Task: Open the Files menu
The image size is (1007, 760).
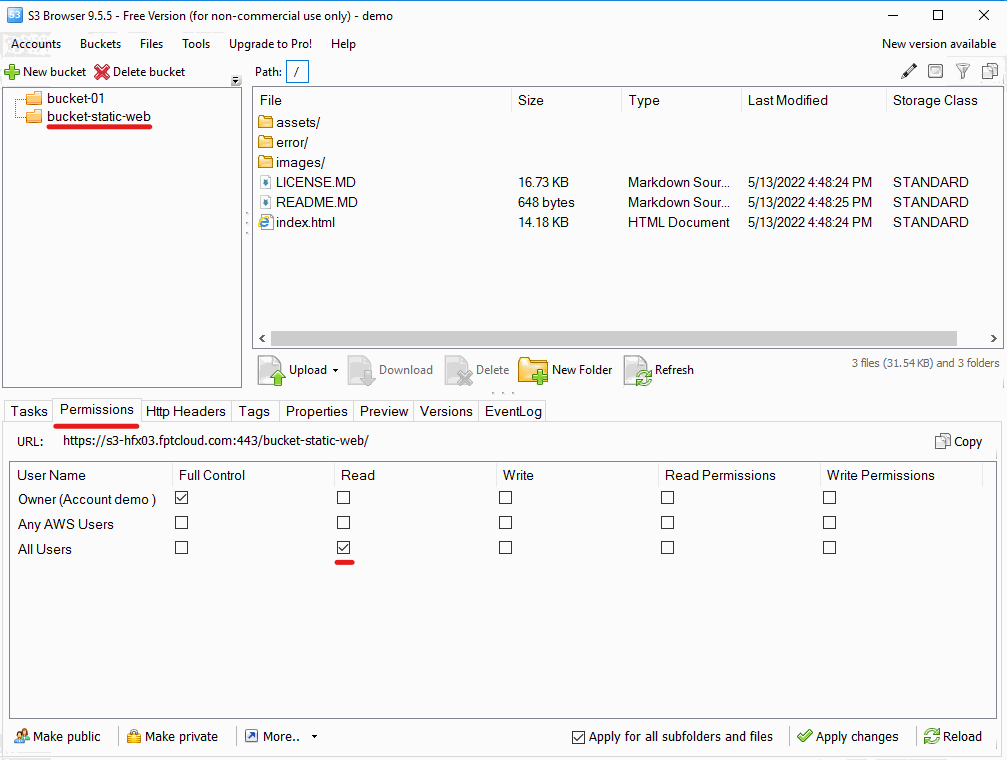Action: click(x=152, y=44)
